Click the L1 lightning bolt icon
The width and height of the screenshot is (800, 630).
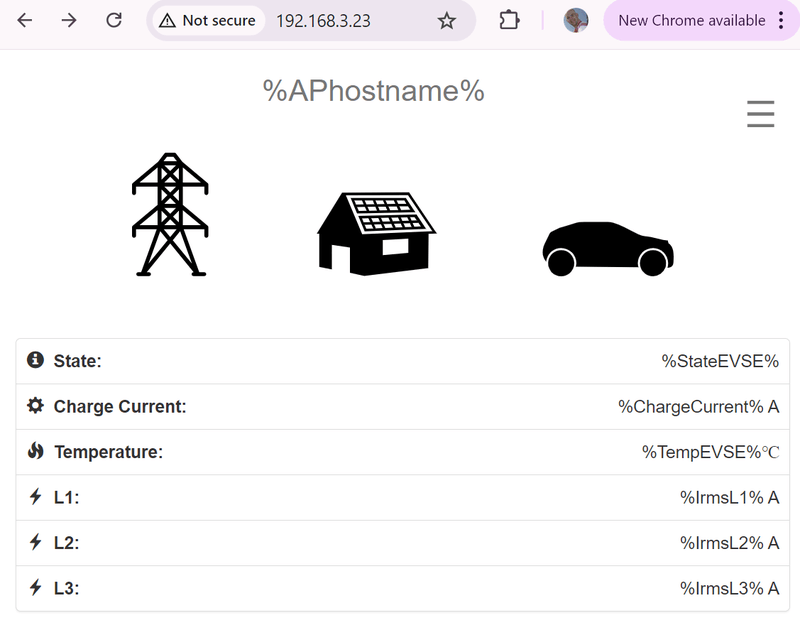35,497
